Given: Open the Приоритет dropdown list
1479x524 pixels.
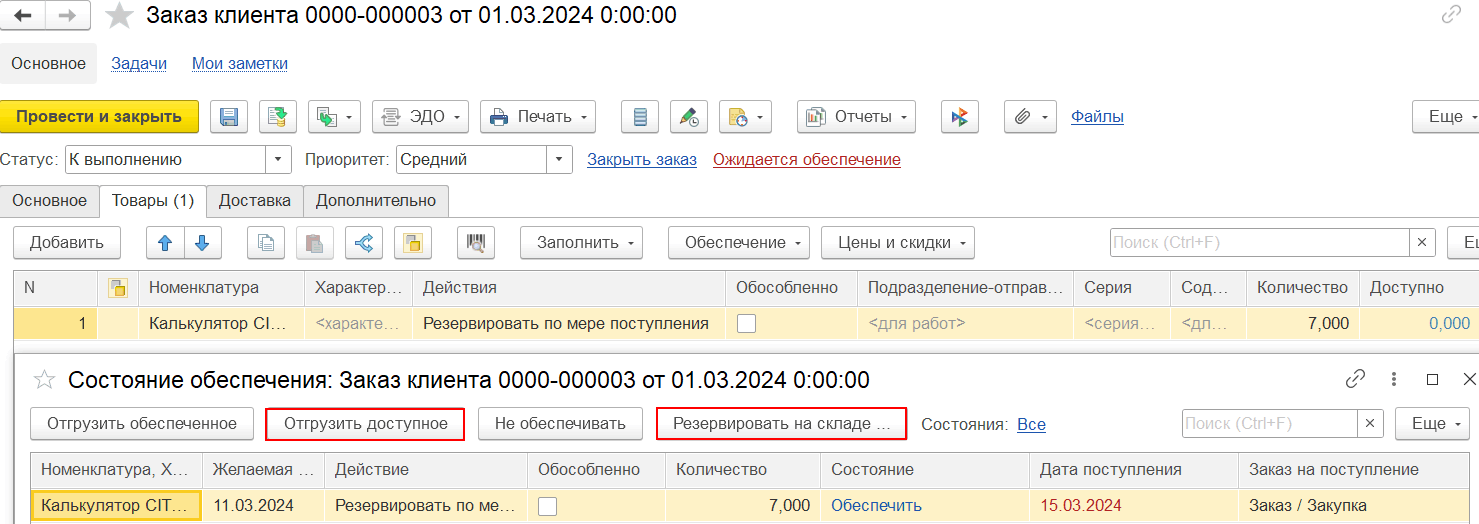Looking at the screenshot, I should (x=559, y=159).
